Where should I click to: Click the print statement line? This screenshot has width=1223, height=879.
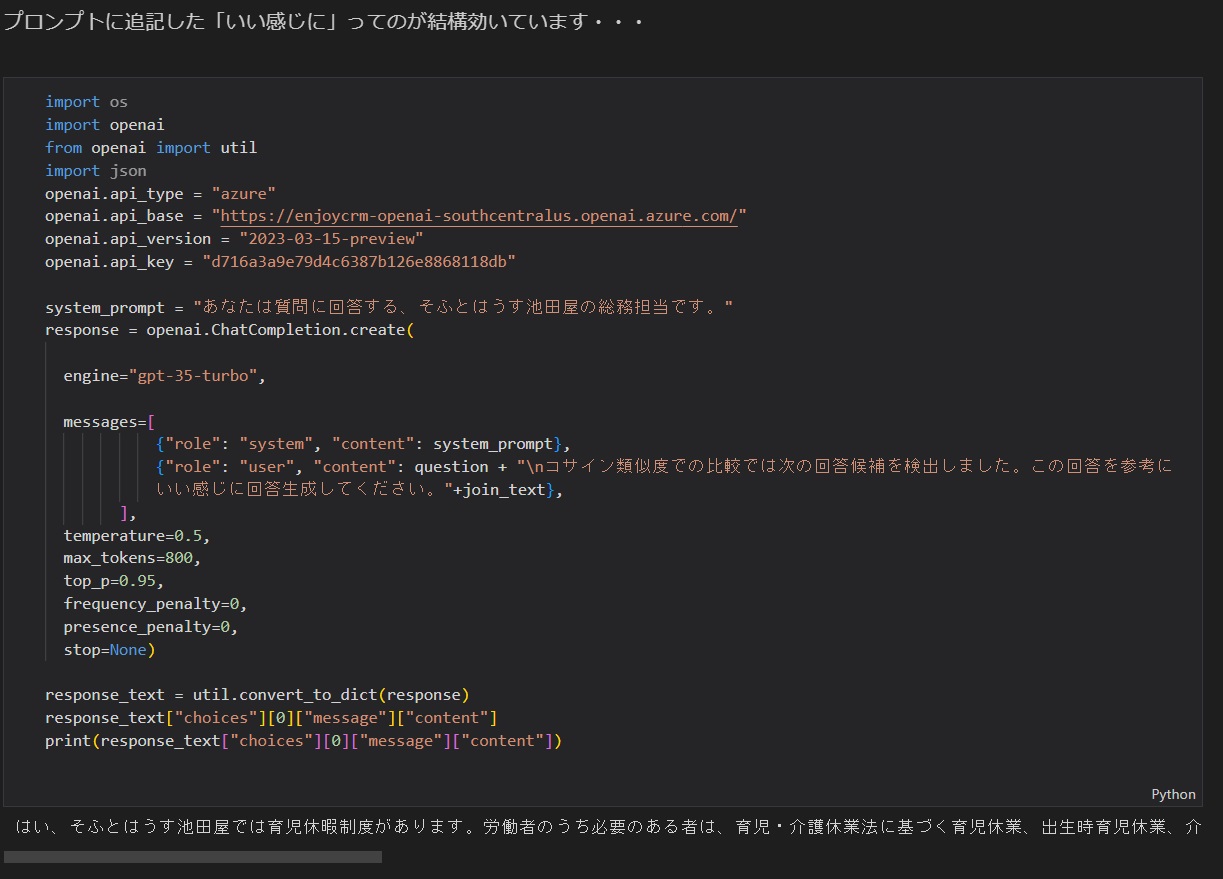[304, 741]
